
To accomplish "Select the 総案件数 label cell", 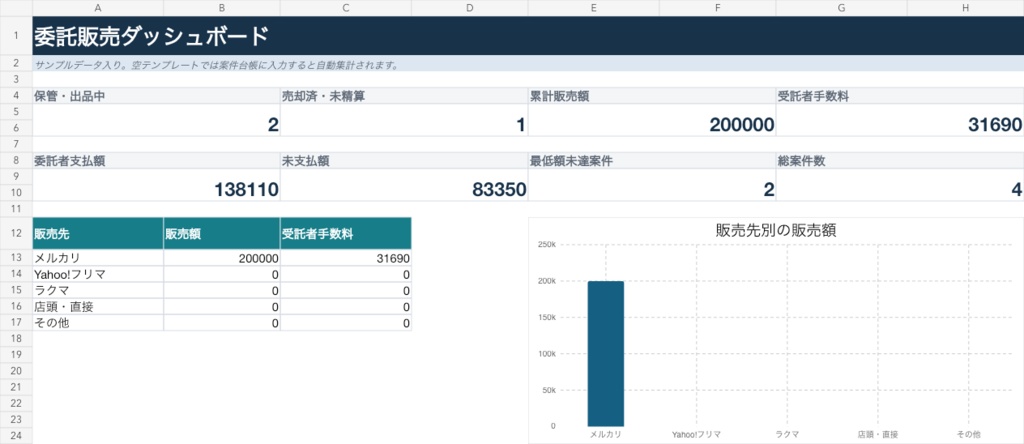I will [x=899, y=161].
